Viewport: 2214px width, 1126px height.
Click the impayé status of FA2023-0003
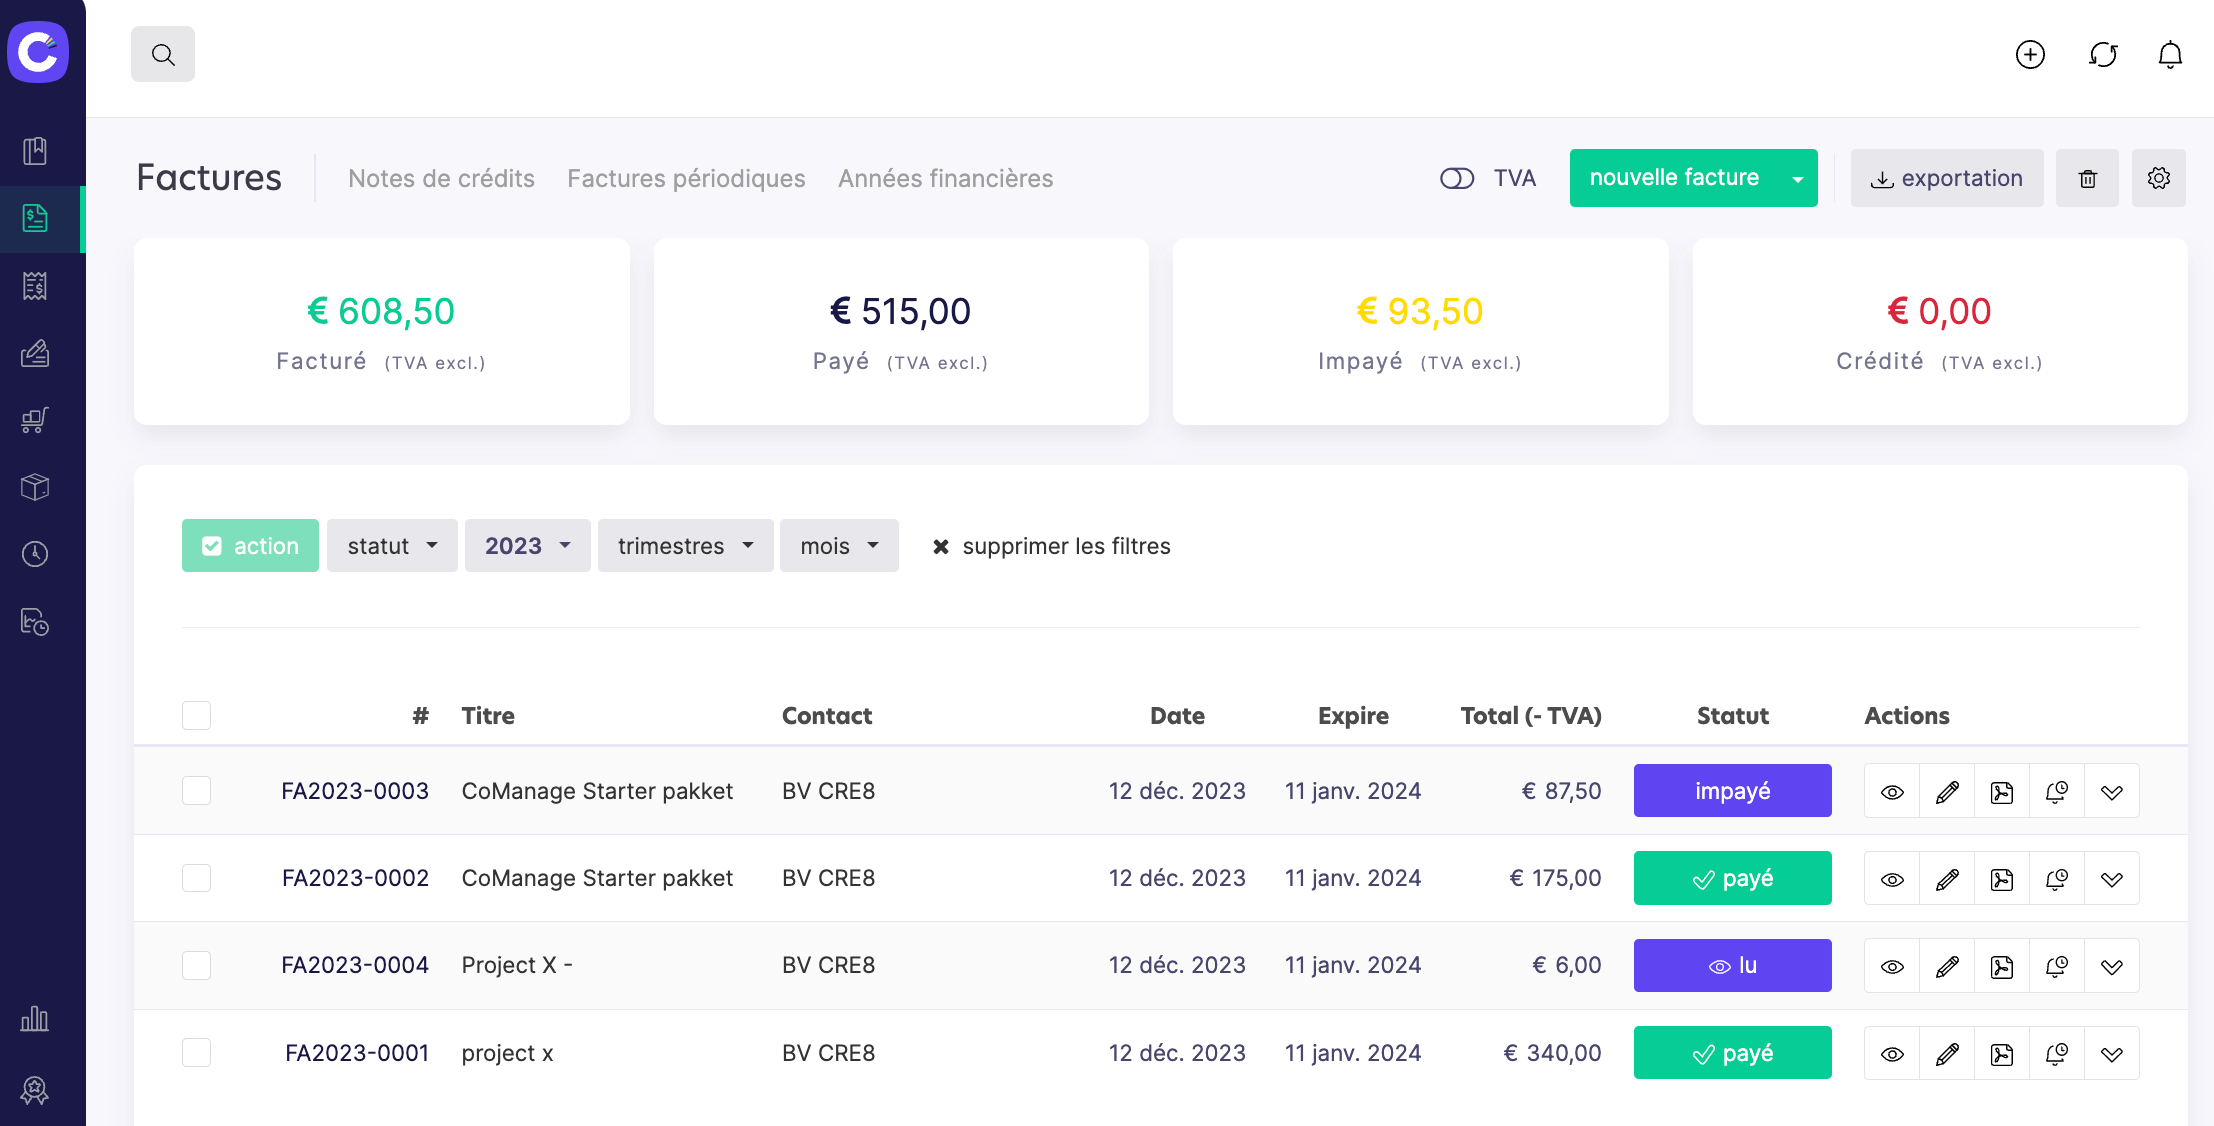1732,791
